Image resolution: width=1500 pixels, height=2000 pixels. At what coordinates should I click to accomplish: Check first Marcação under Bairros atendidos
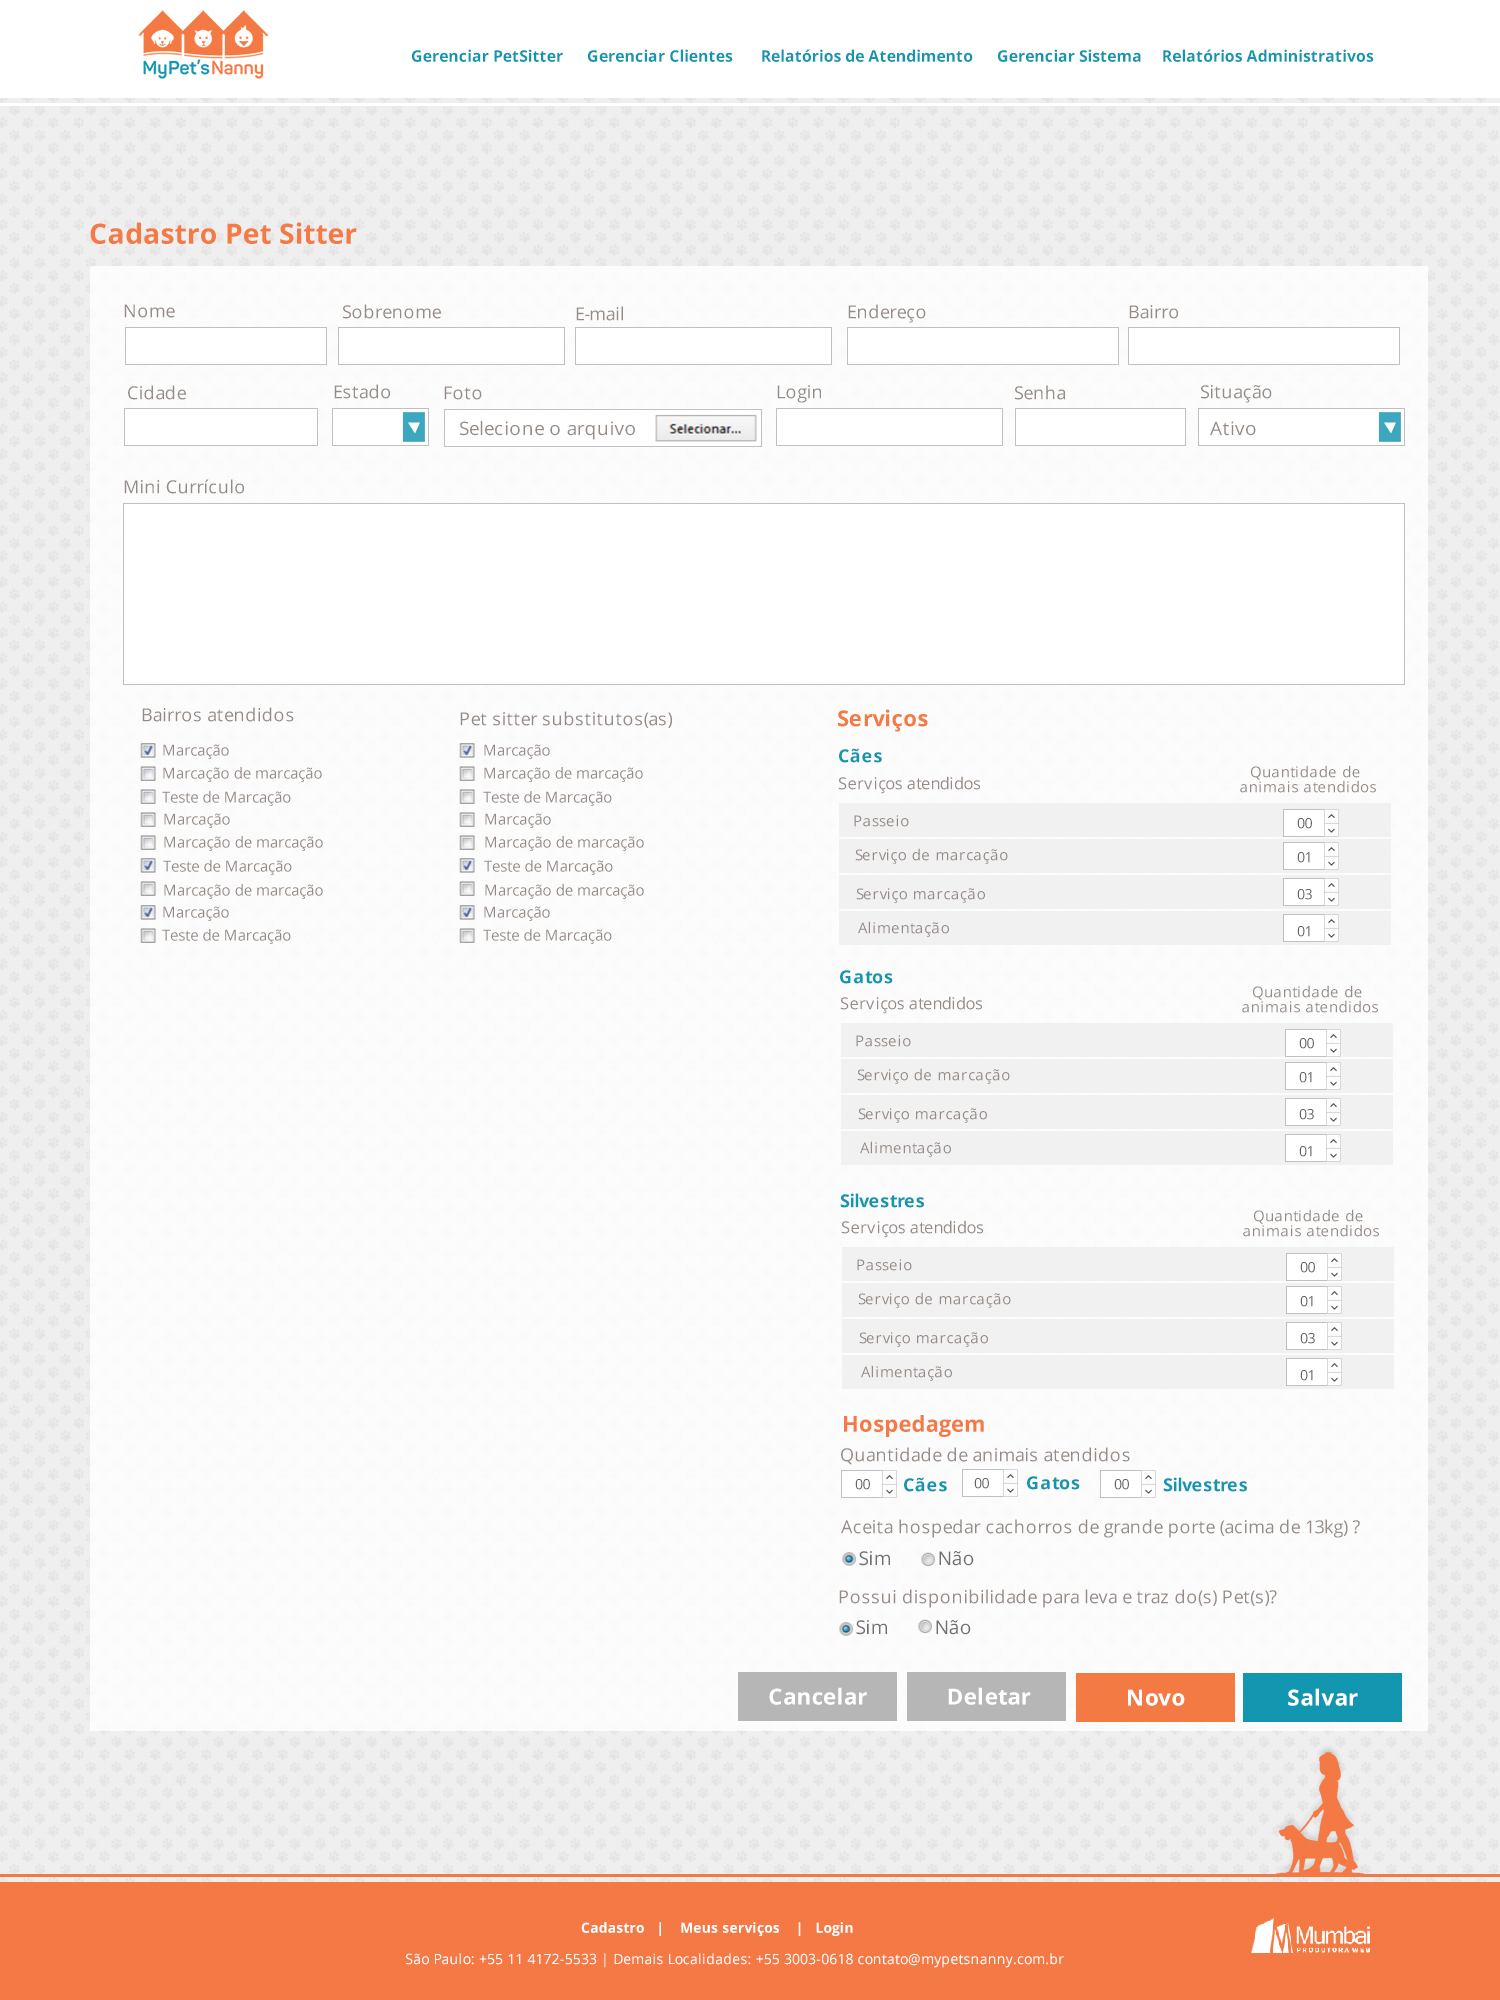click(x=148, y=750)
